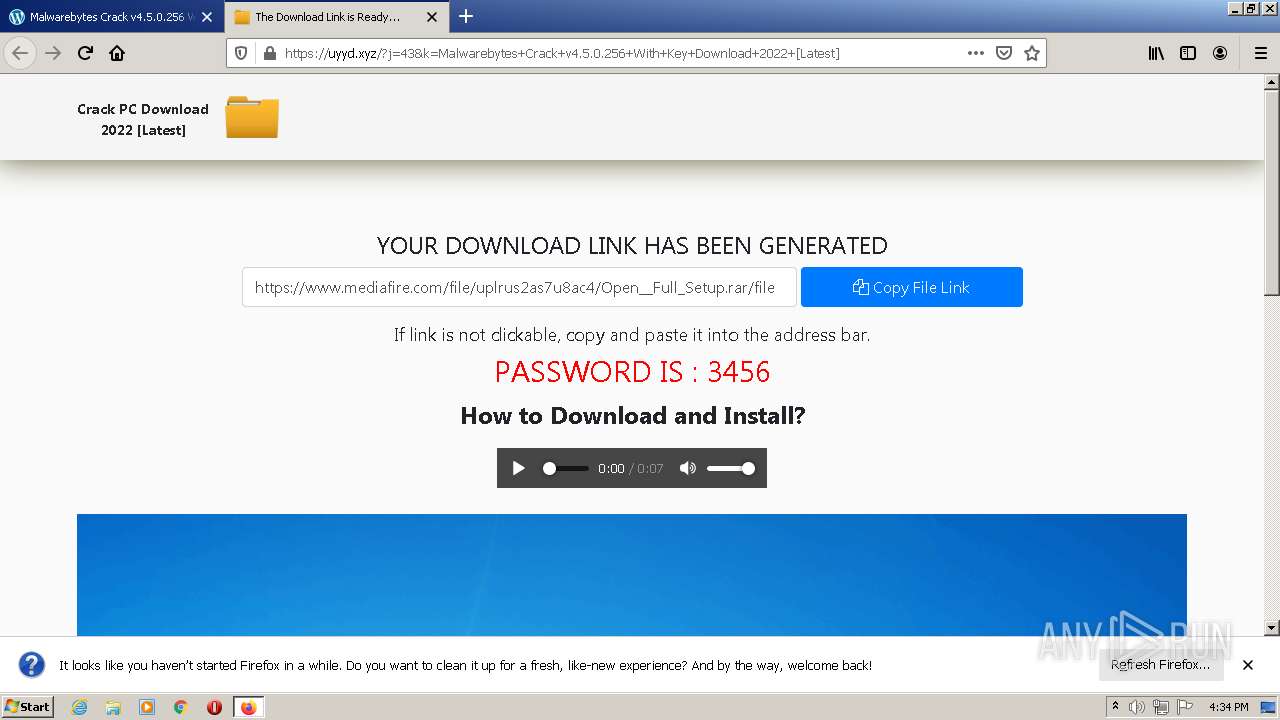The height and width of the screenshot is (720, 1280).
Task: Click 'If link is not clickable' text
Action: [x=632, y=335]
